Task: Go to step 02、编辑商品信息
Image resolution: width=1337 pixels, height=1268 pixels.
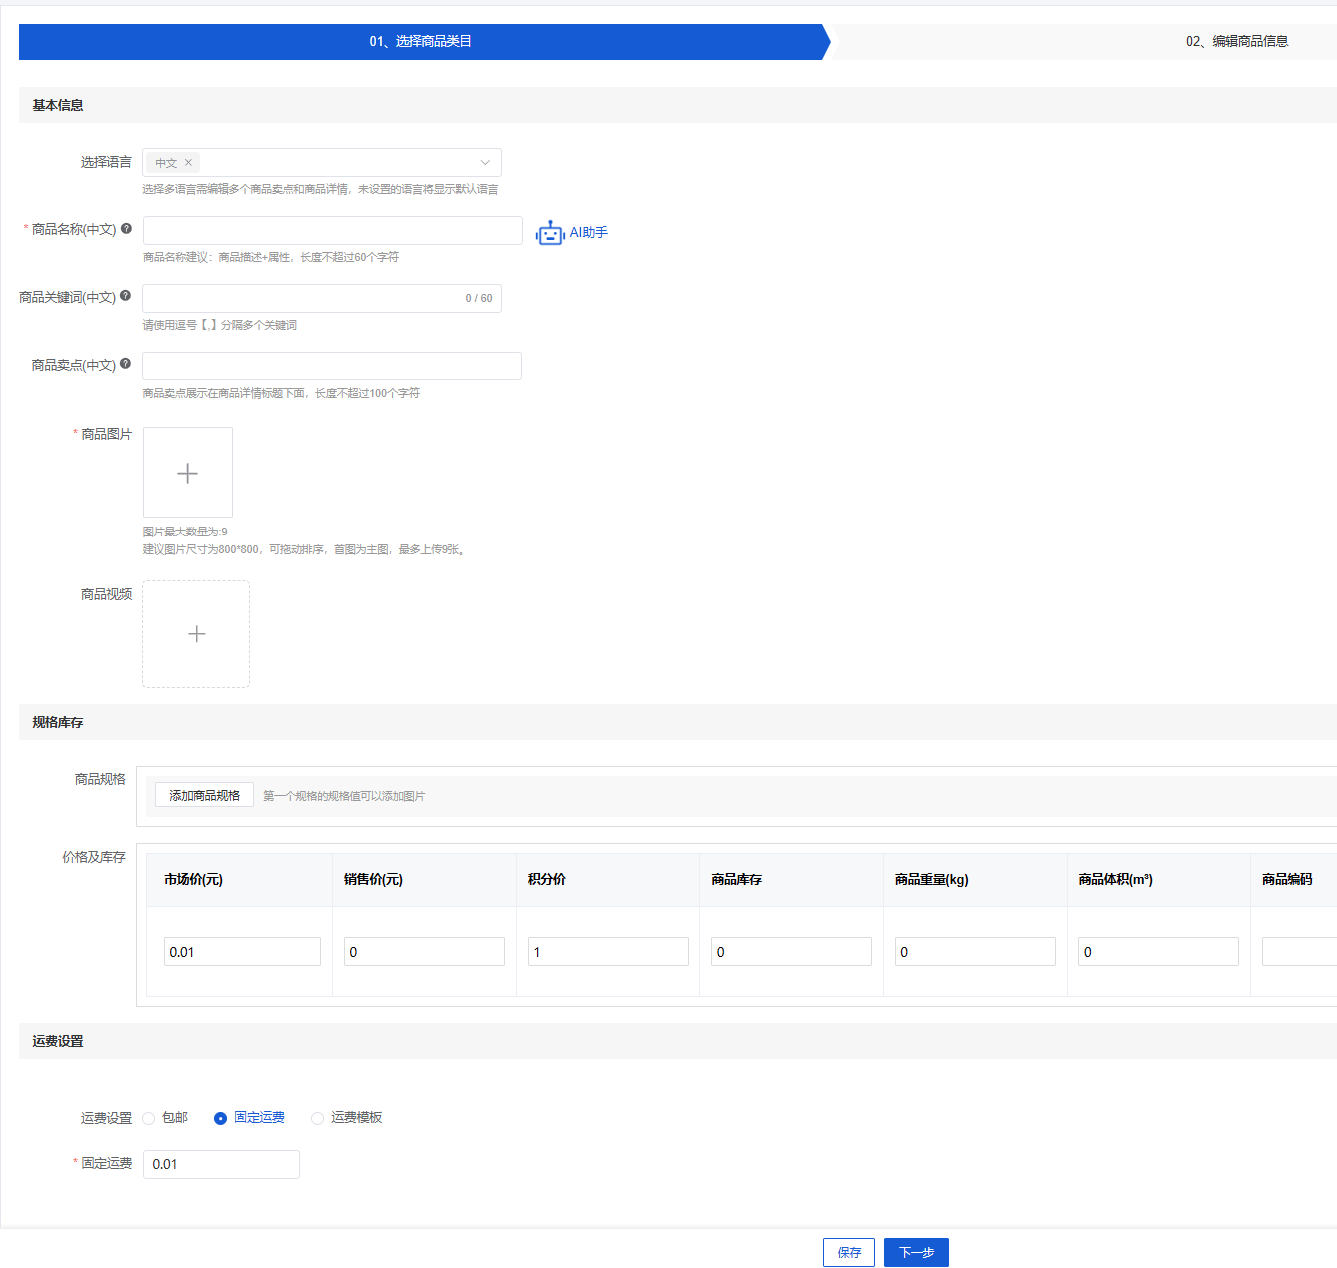Action: point(1237,42)
